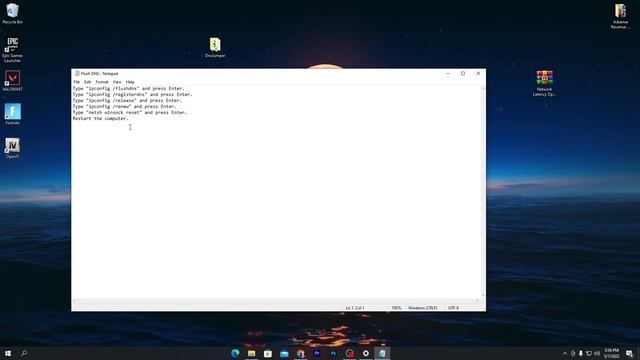This screenshot has width=640, height=360.
Task: Click the 'ipconfig /release' line
Action: click(127, 100)
